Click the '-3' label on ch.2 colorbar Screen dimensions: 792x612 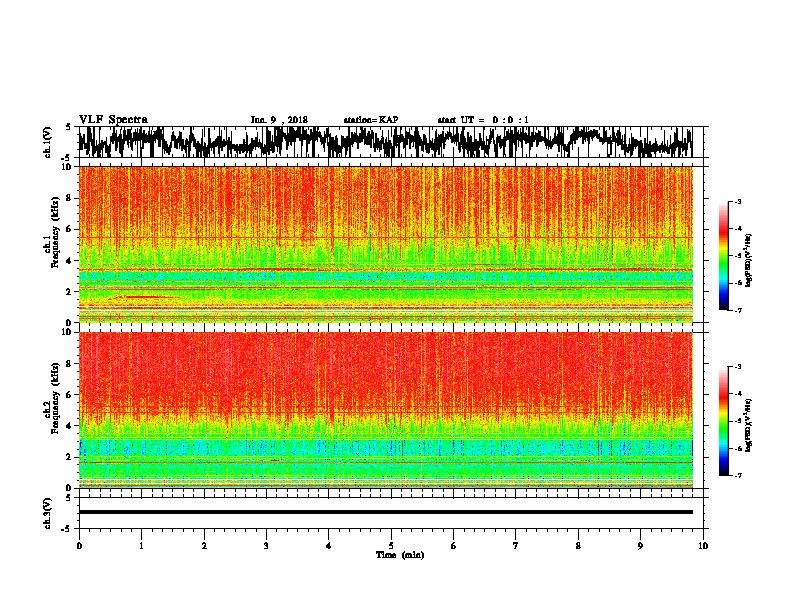737,367
